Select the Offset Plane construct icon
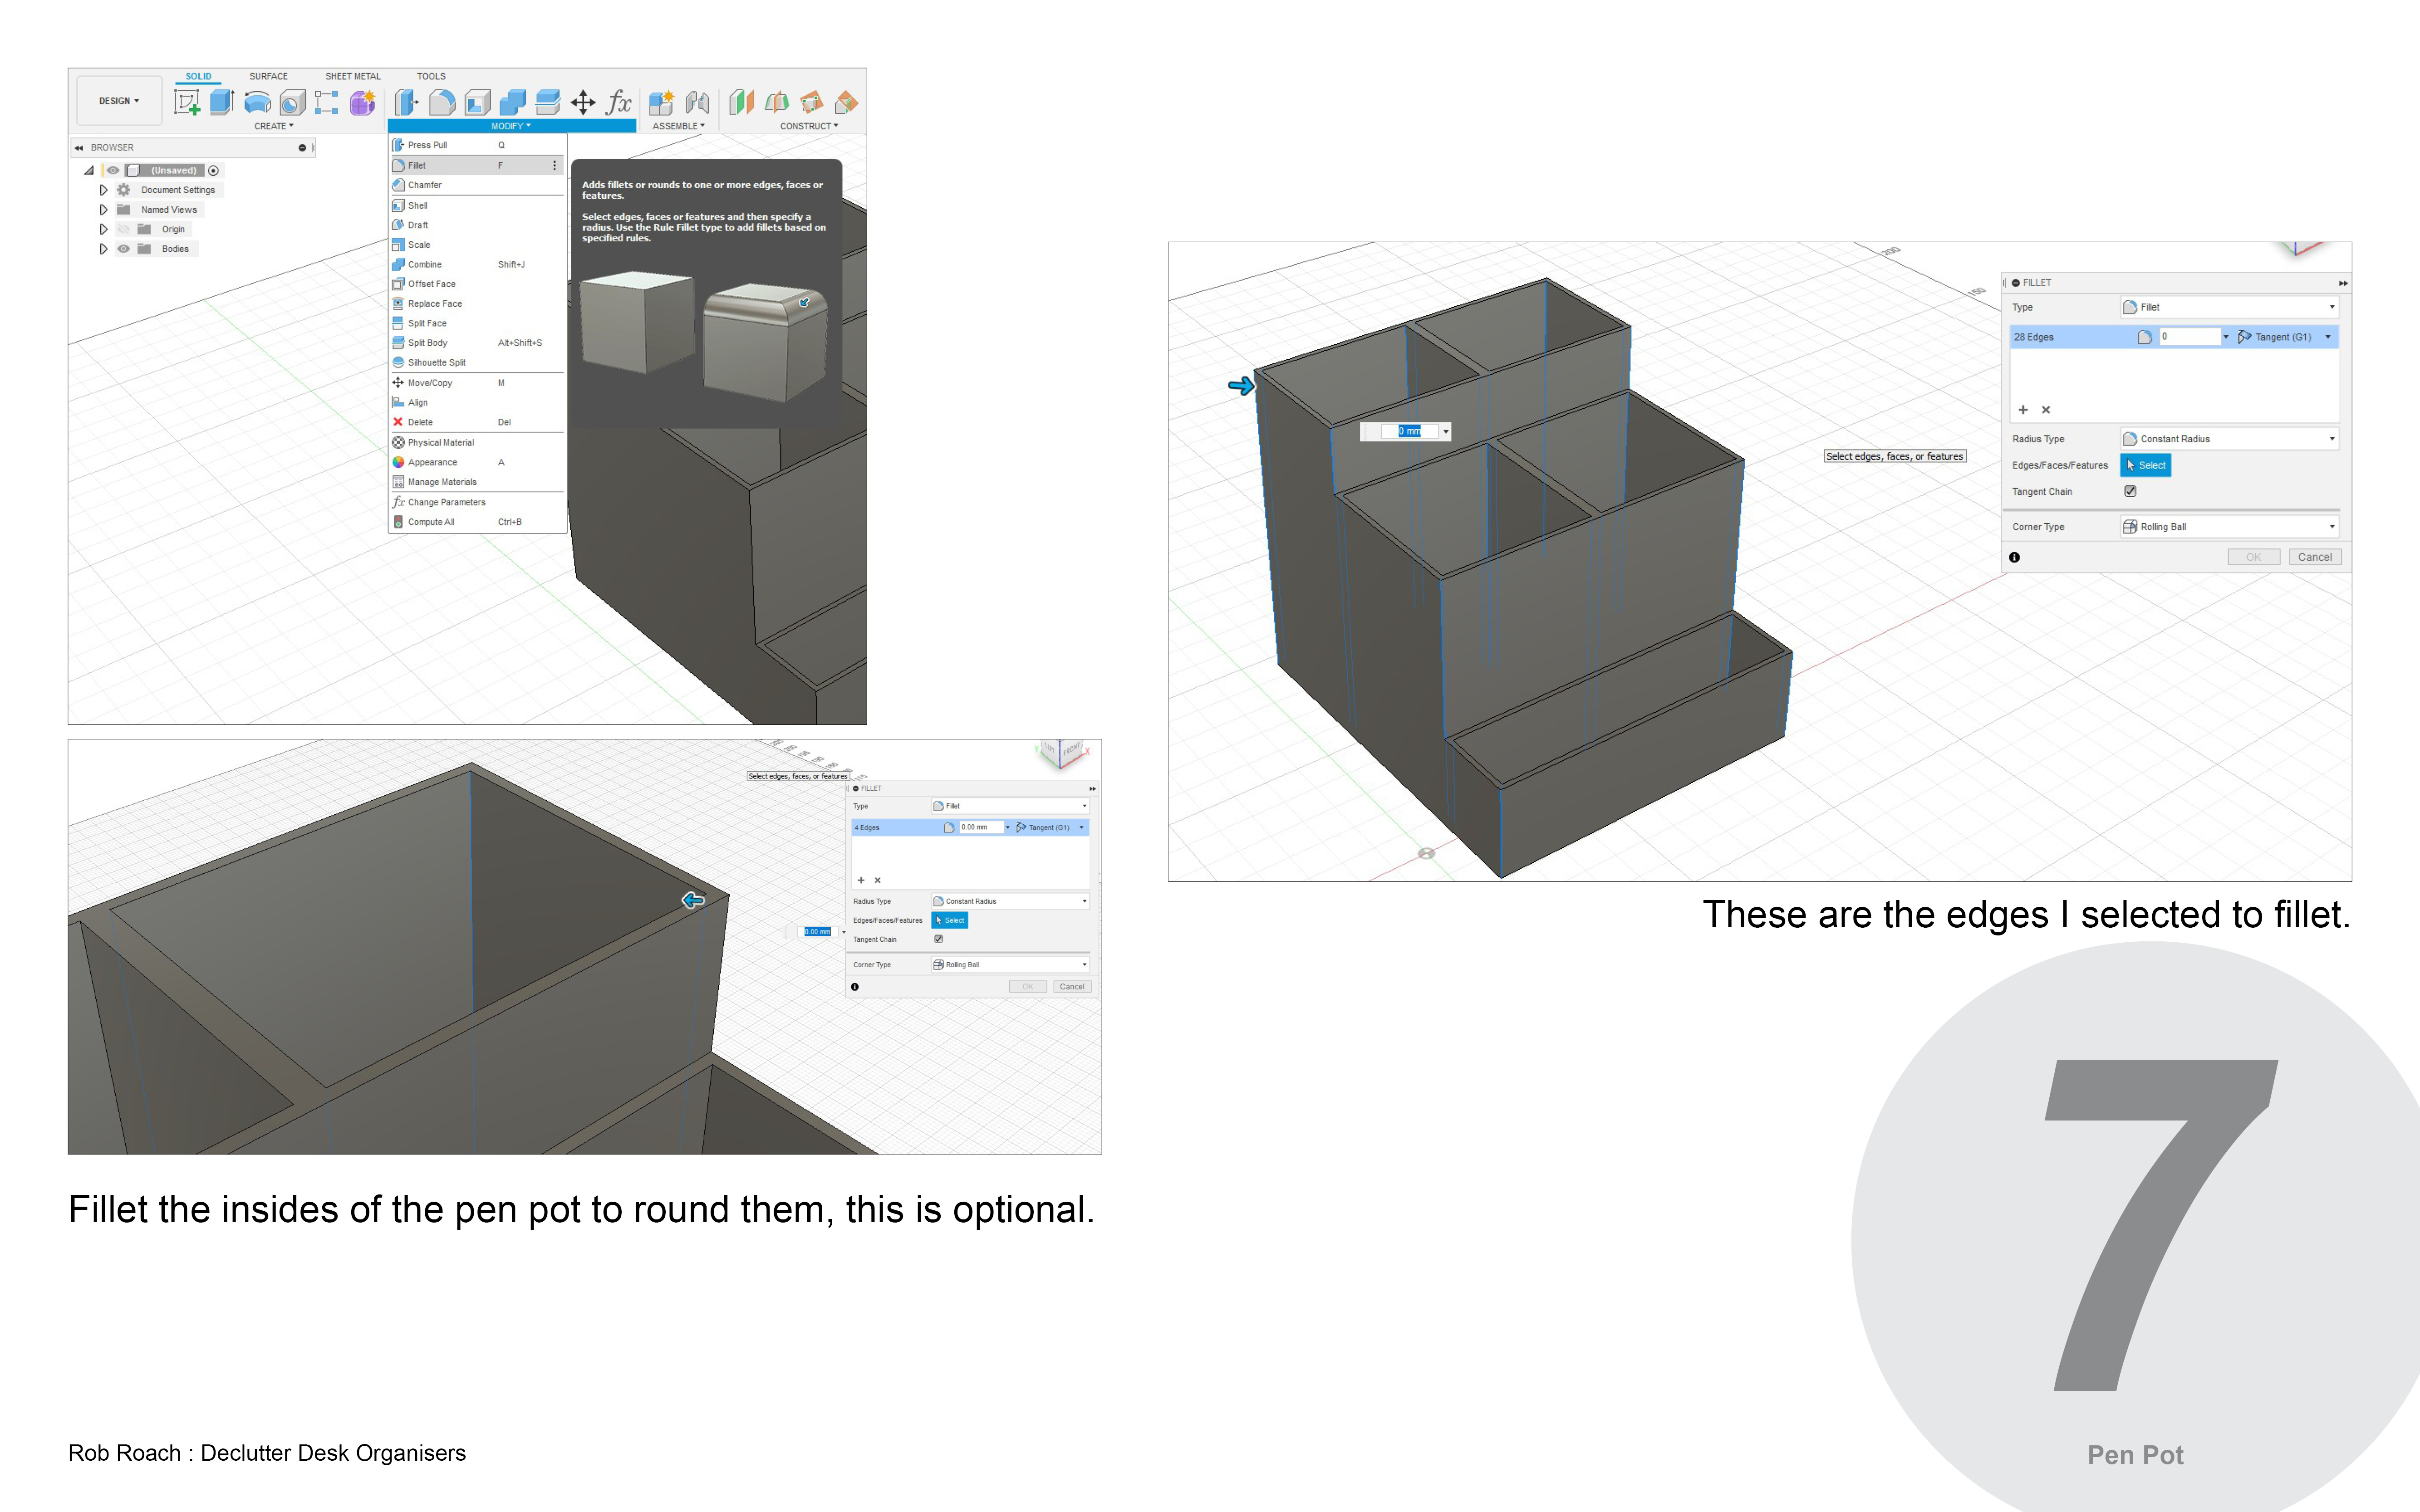The width and height of the screenshot is (2420, 1512). 741,102
